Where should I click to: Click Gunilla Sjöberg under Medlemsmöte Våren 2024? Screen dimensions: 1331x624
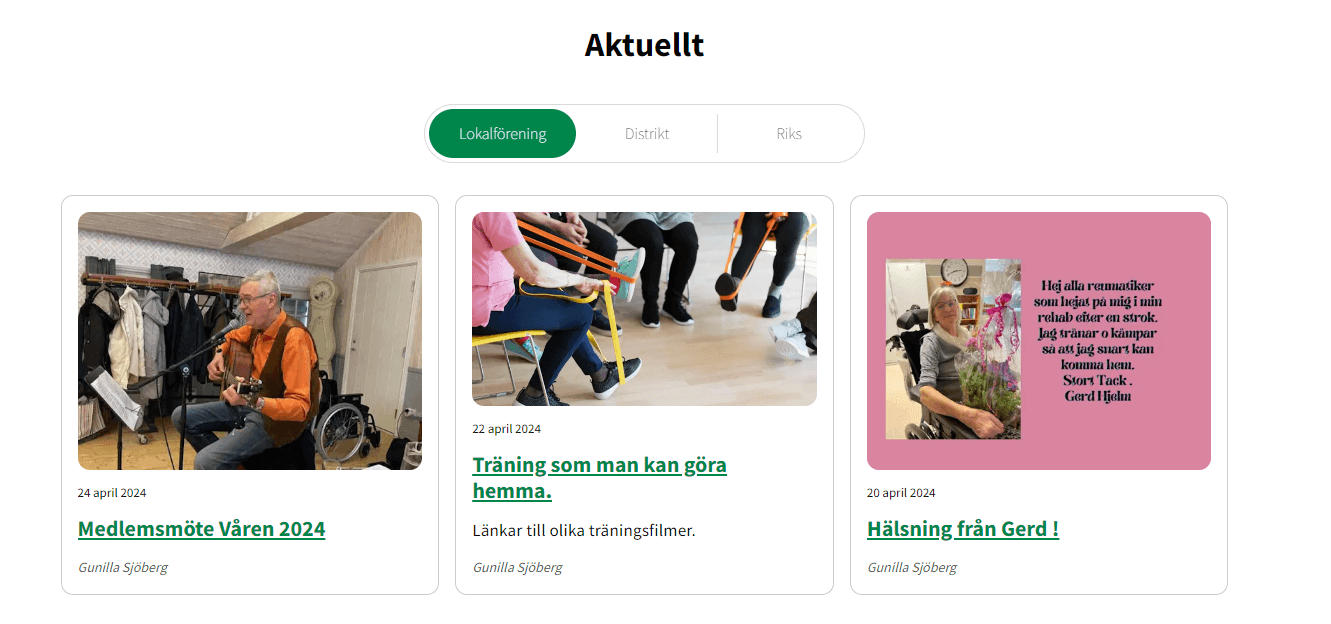(x=123, y=568)
